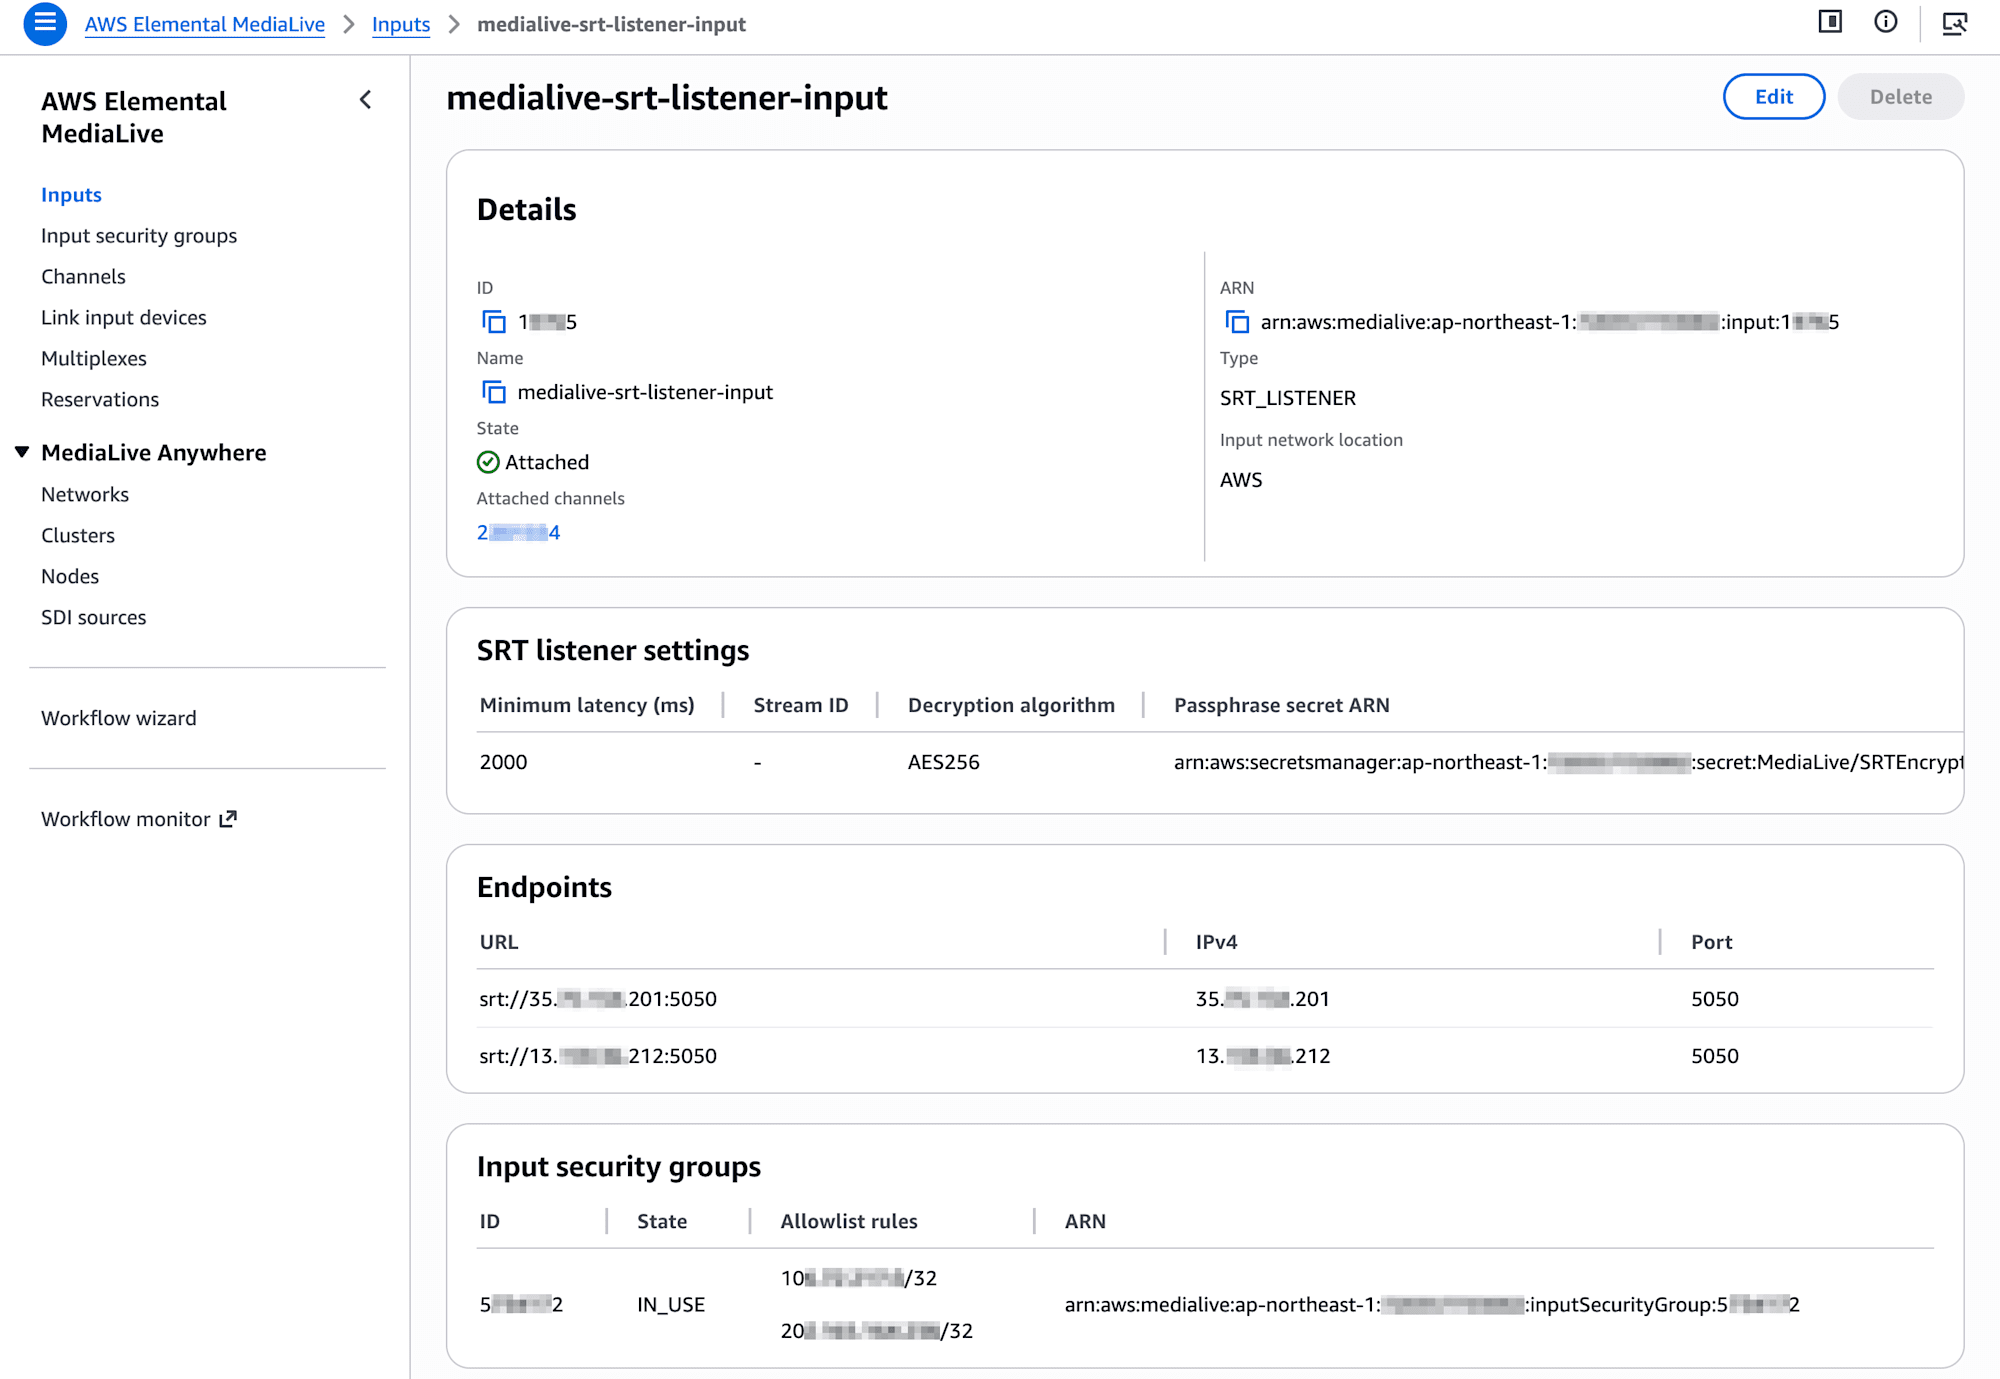The image size is (2000, 1379).
Task: Click the Port 5050 cell for .212 endpoint
Action: click(1715, 1056)
